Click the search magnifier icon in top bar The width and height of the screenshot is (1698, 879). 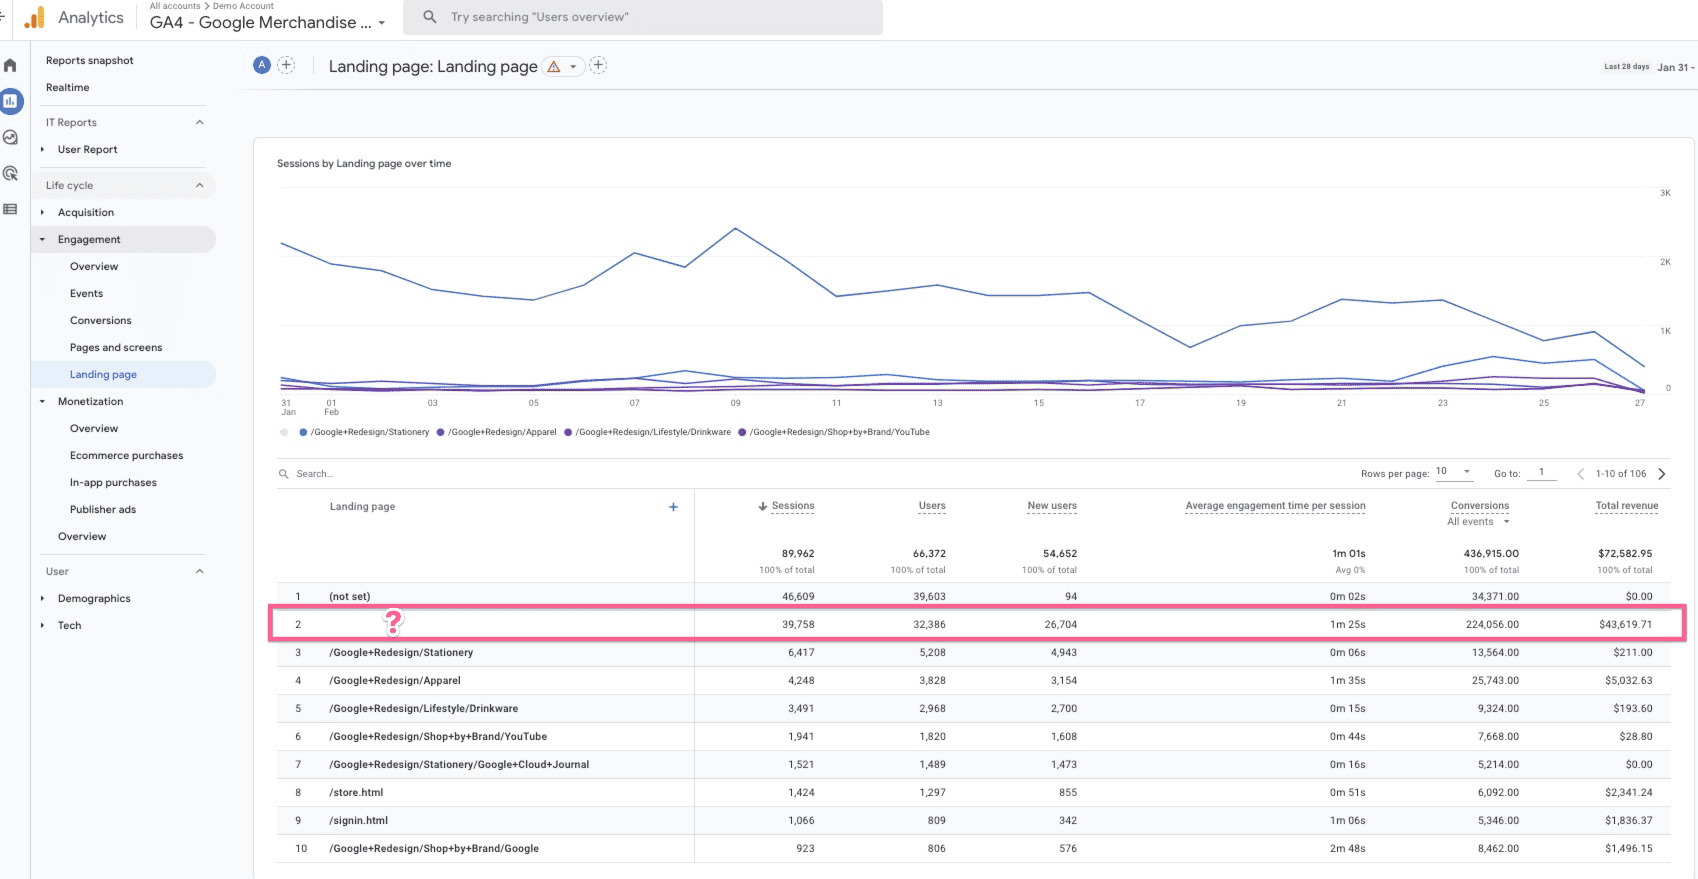(430, 17)
